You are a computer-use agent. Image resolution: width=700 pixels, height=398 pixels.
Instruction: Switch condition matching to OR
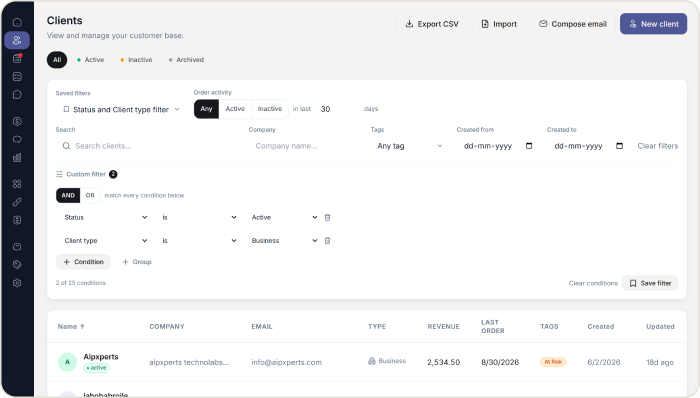click(x=90, y=195)
